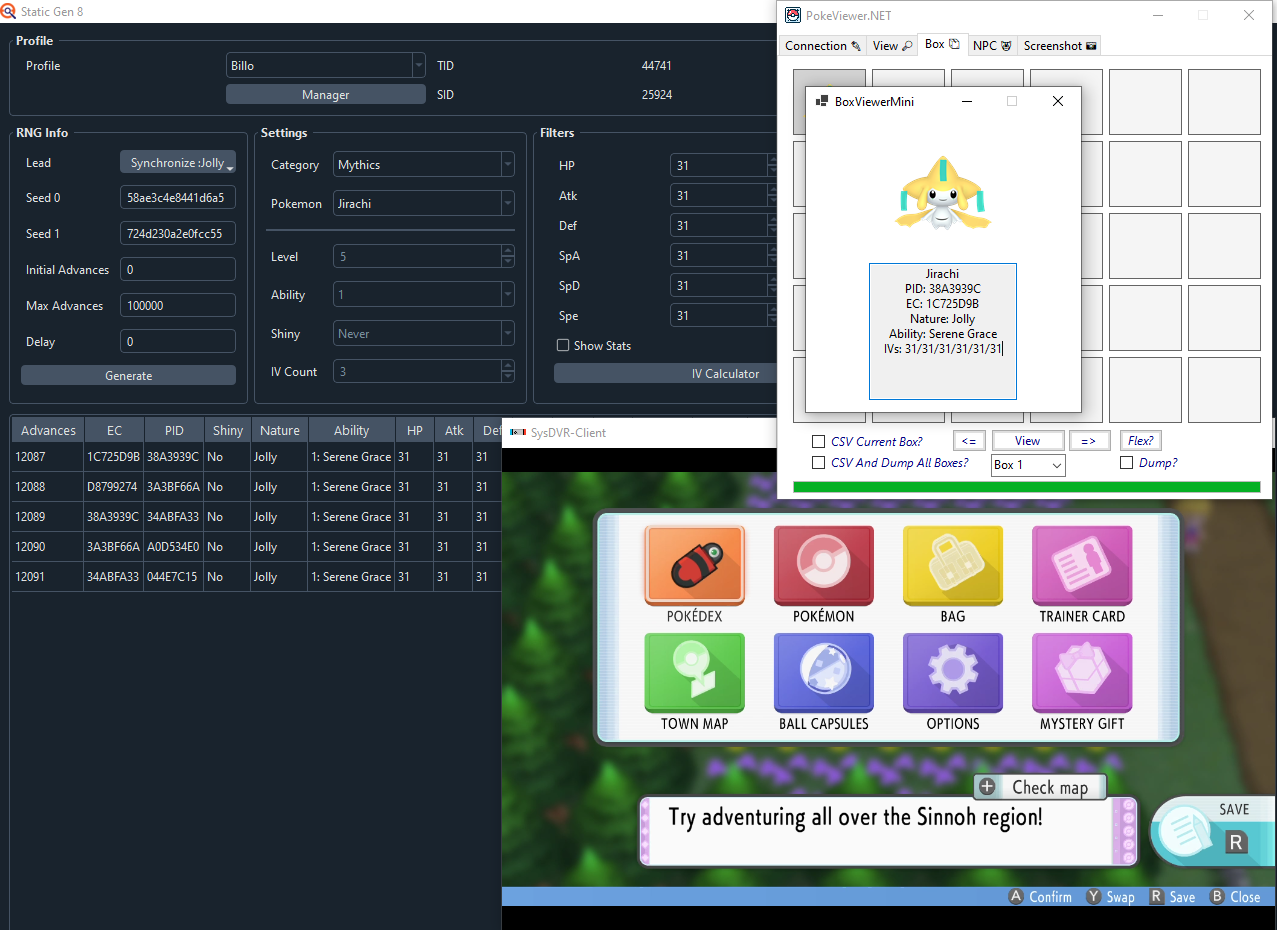The image size is (1277, 930).
Task: Open the Town Map icon
Action: [x=695, y=672]
